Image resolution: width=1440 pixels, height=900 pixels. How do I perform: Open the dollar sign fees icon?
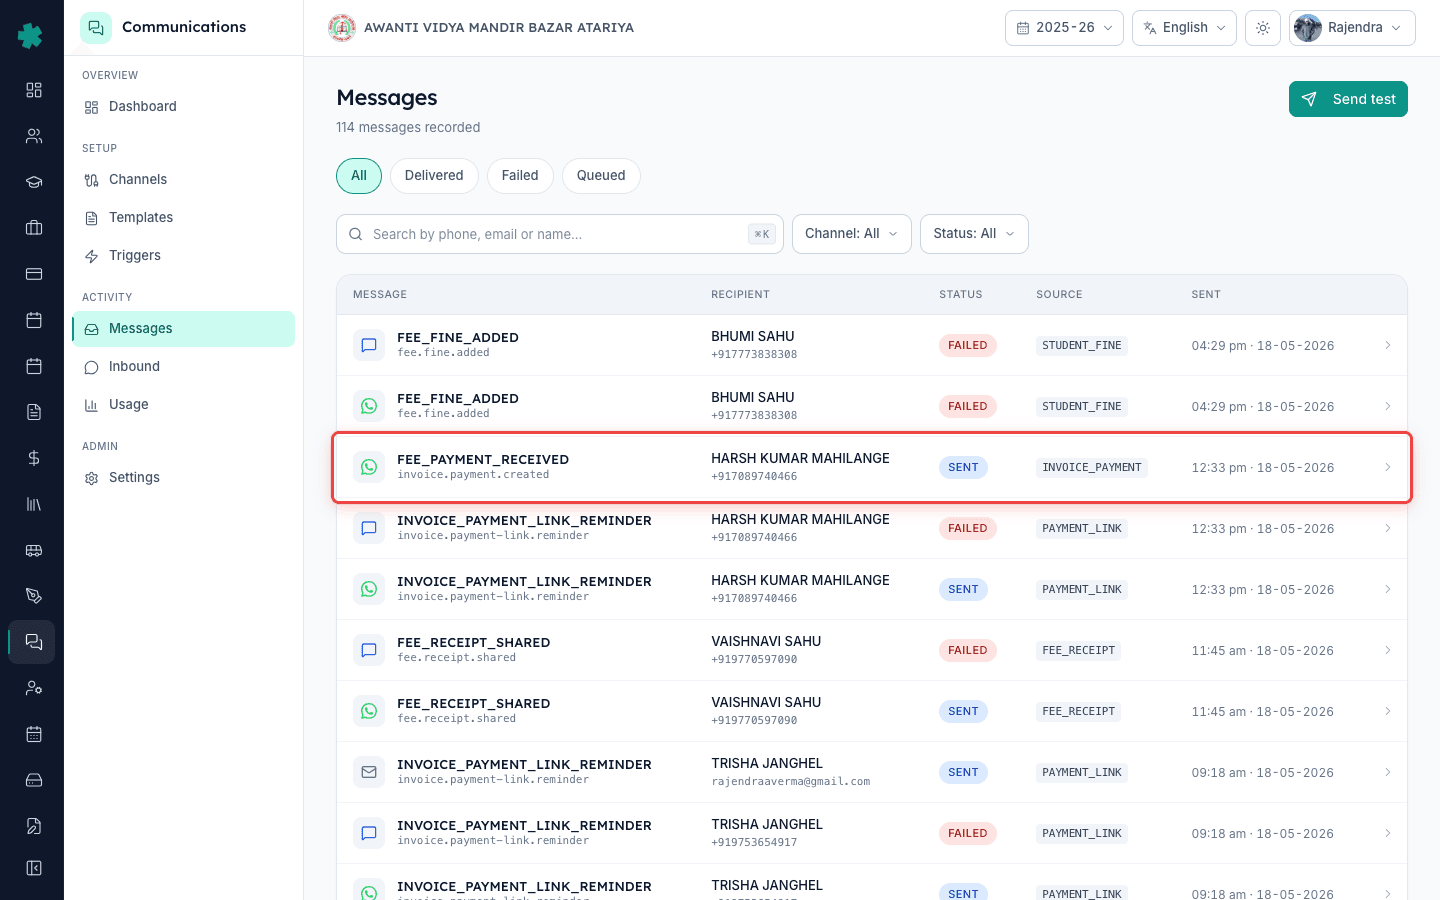click(x=34, y=458)
